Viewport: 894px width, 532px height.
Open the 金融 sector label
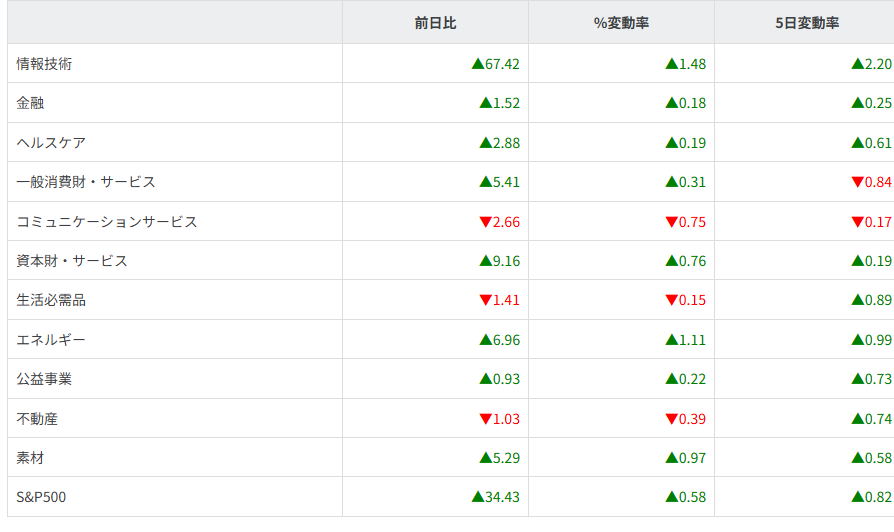(30, 103)
